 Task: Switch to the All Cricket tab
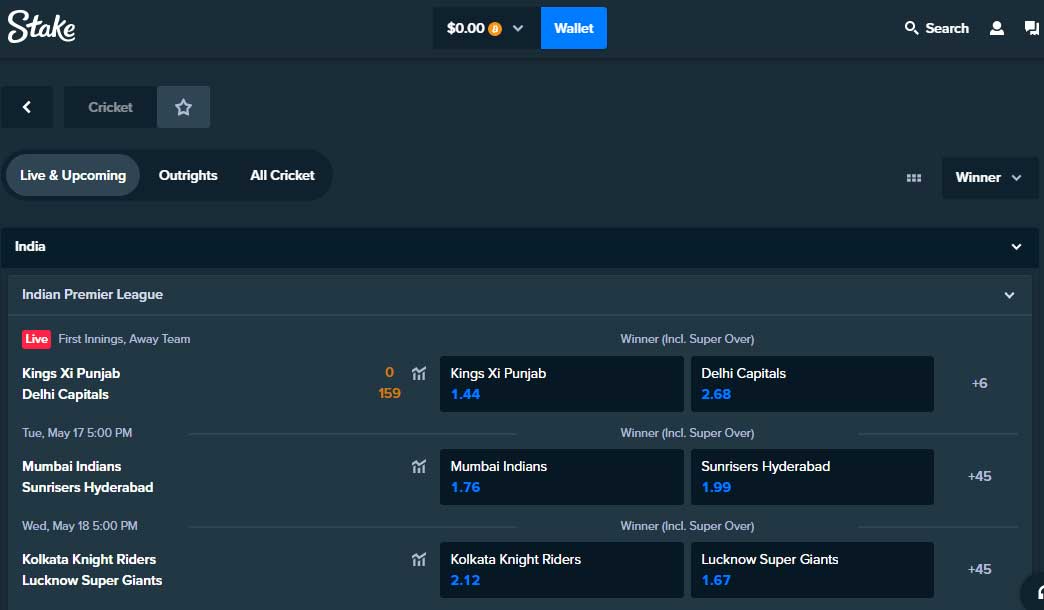pyautogui.click(x=282, y=175)
